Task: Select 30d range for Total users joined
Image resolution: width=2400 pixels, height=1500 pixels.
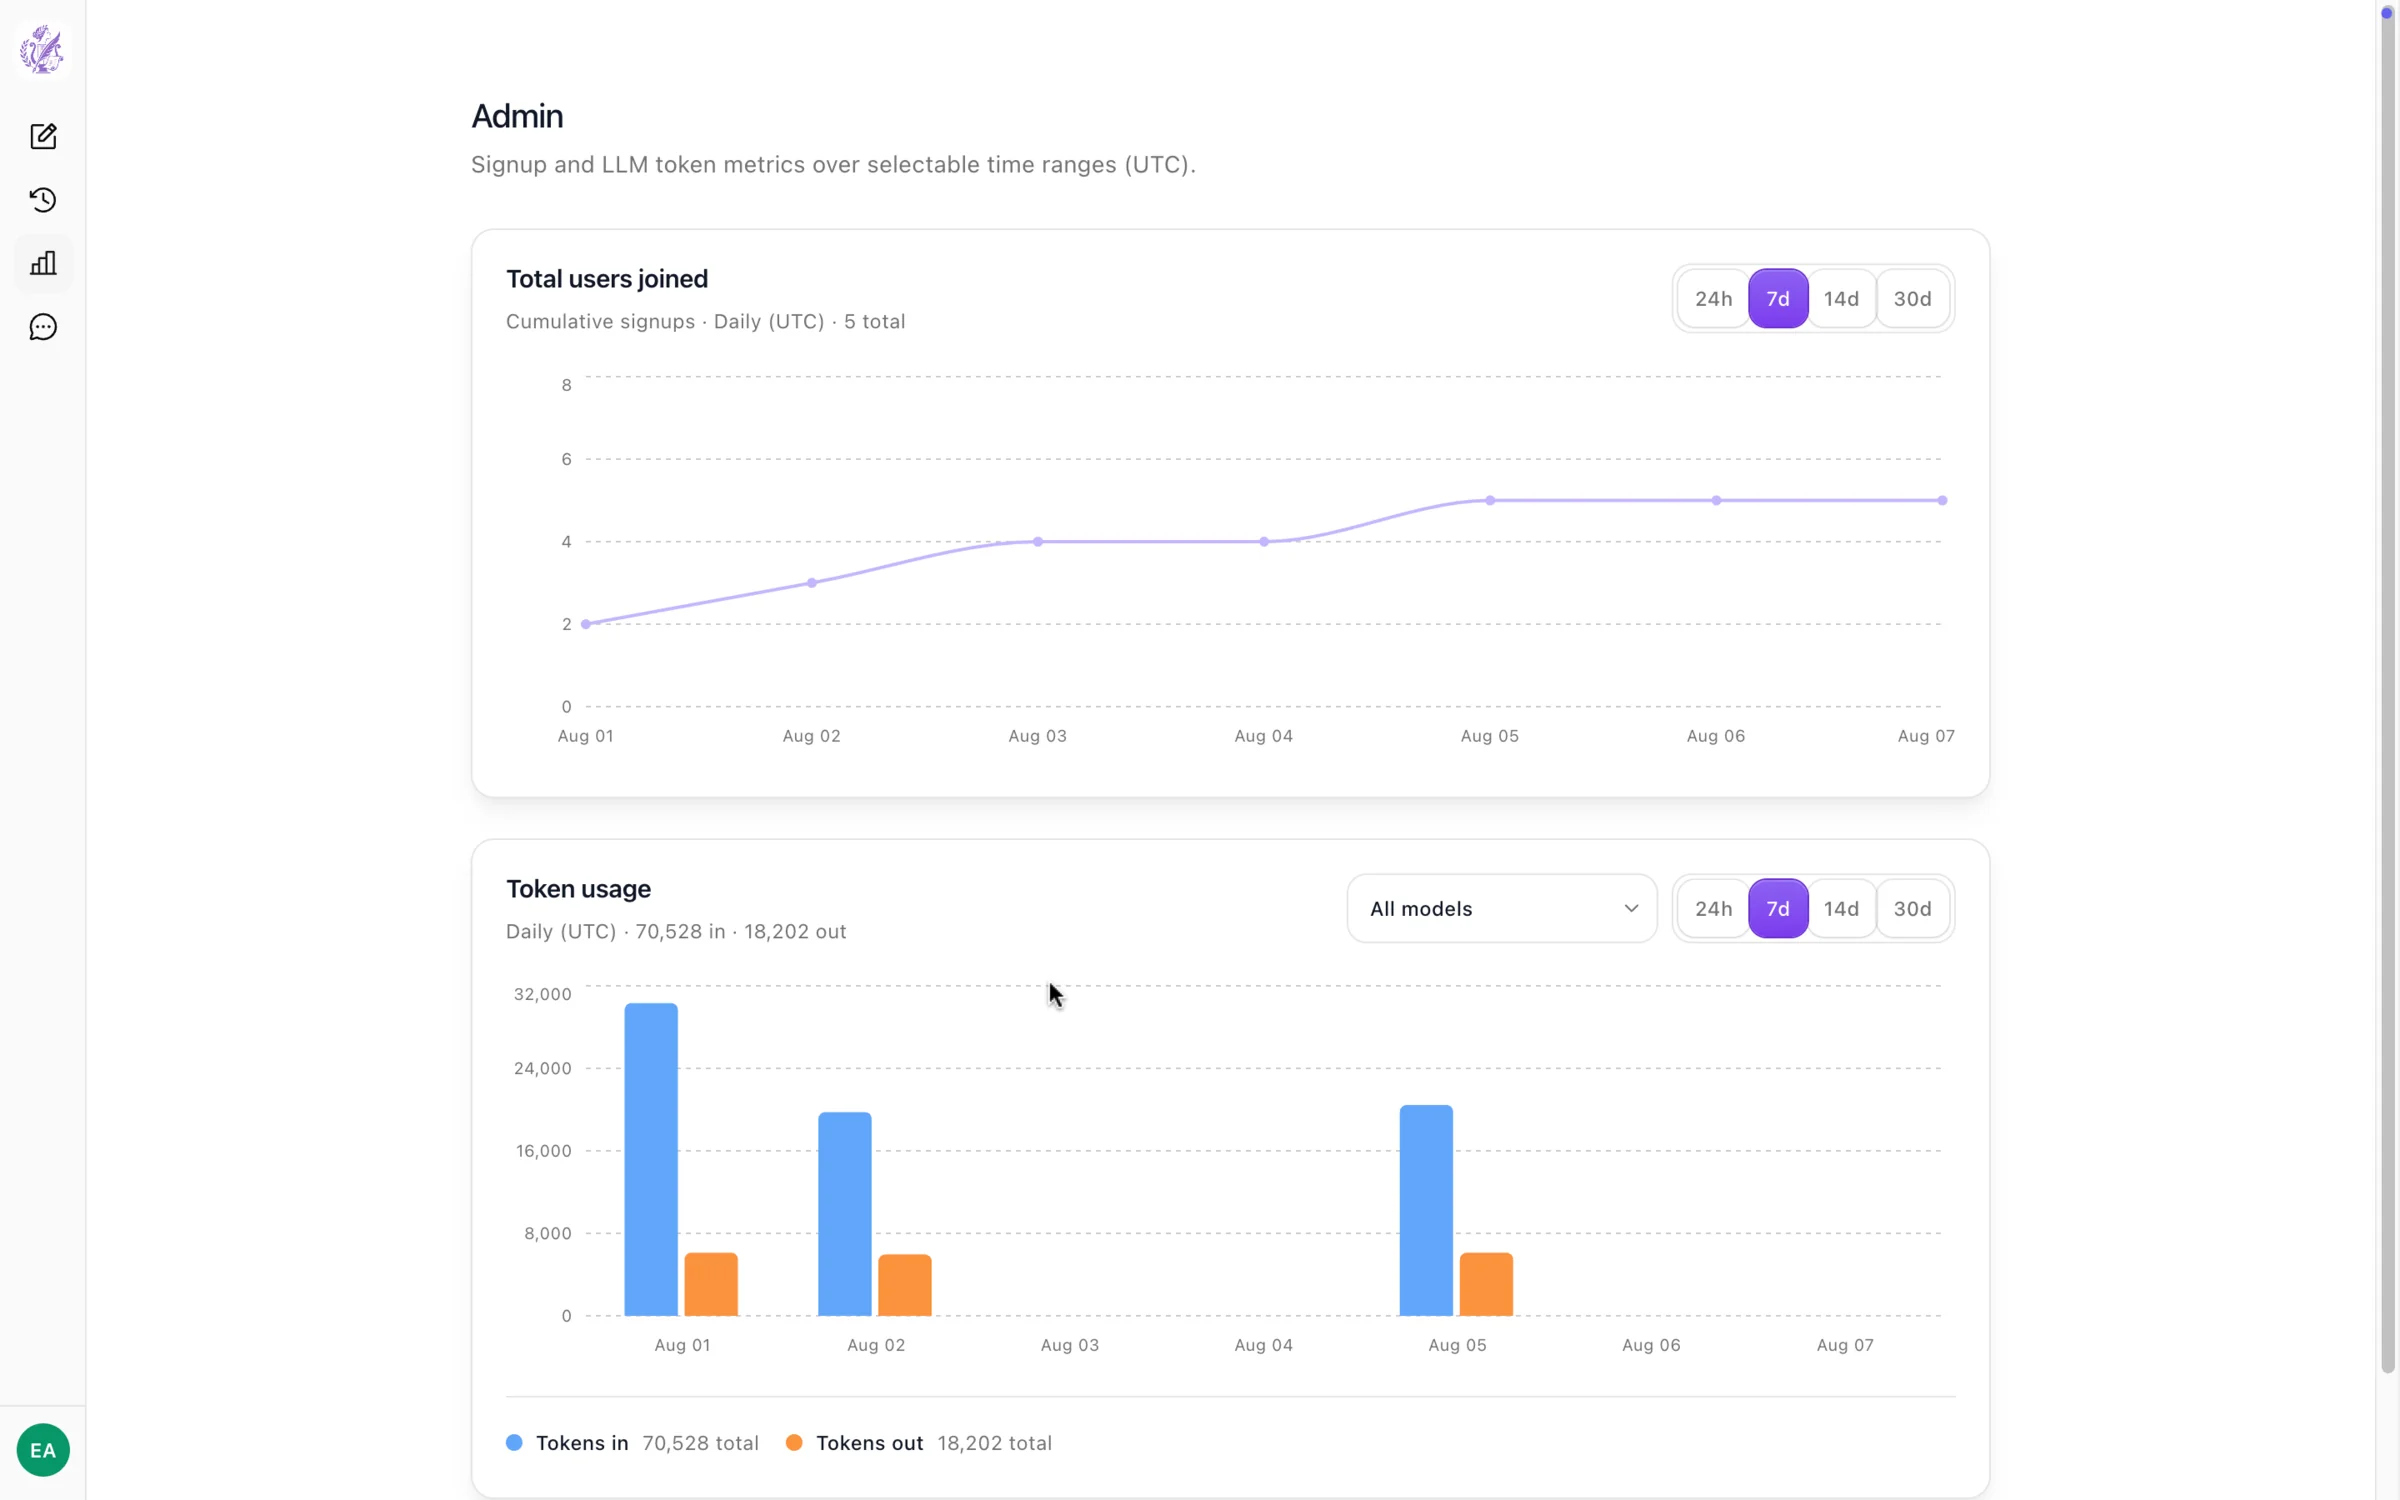Action: click(x=1912, y=298)
